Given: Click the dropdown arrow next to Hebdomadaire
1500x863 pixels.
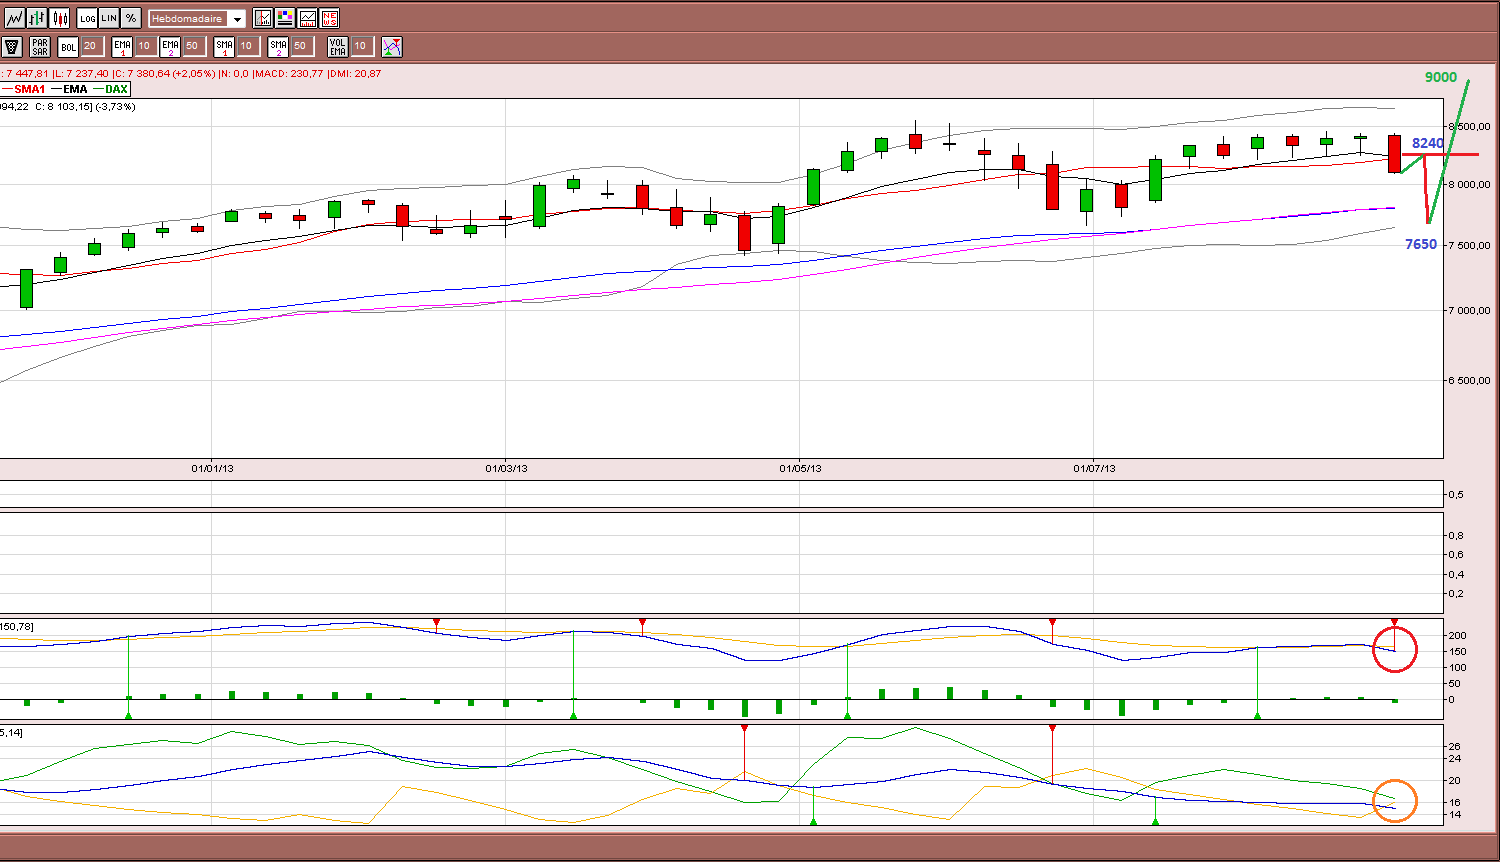Looking at the screenshot, I should 237,19.
